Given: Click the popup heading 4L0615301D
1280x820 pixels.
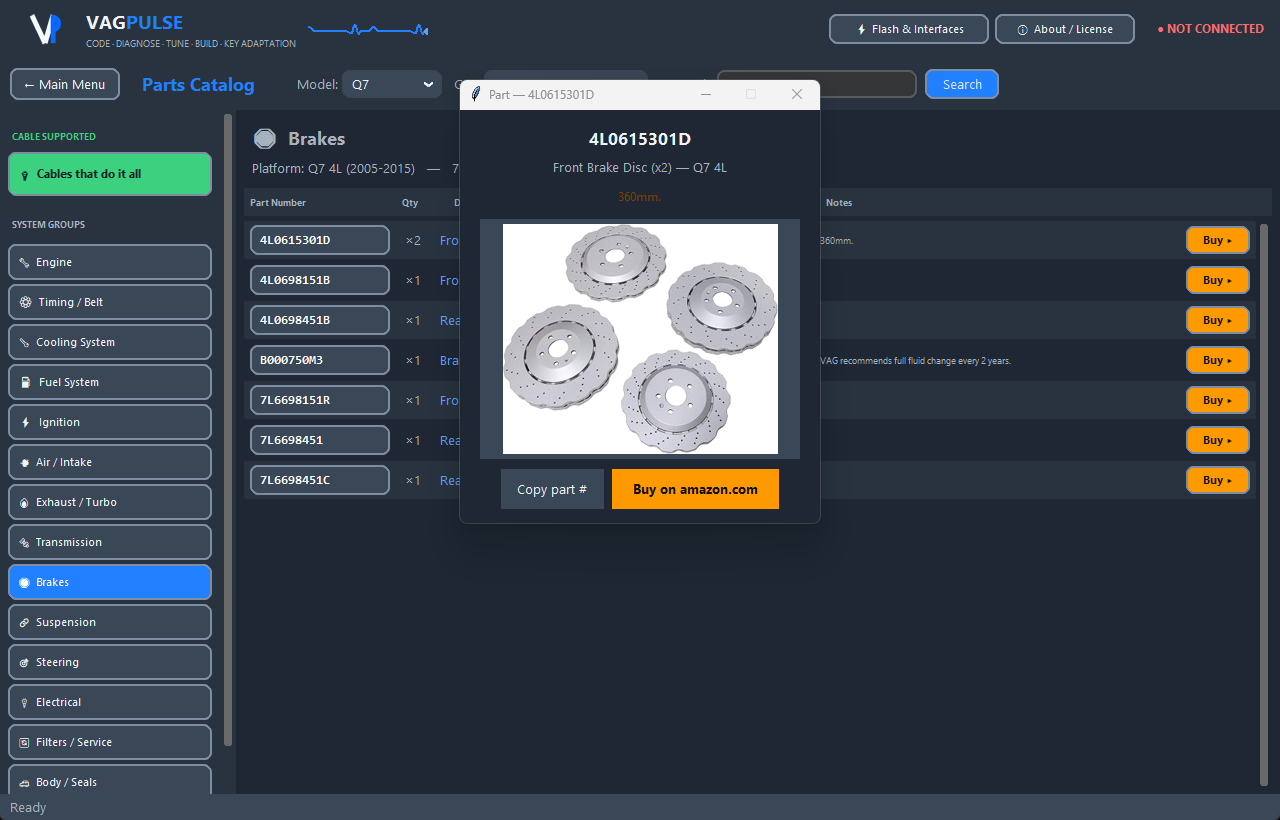Looking at the screenshot, I should click(x=640, y=139).
